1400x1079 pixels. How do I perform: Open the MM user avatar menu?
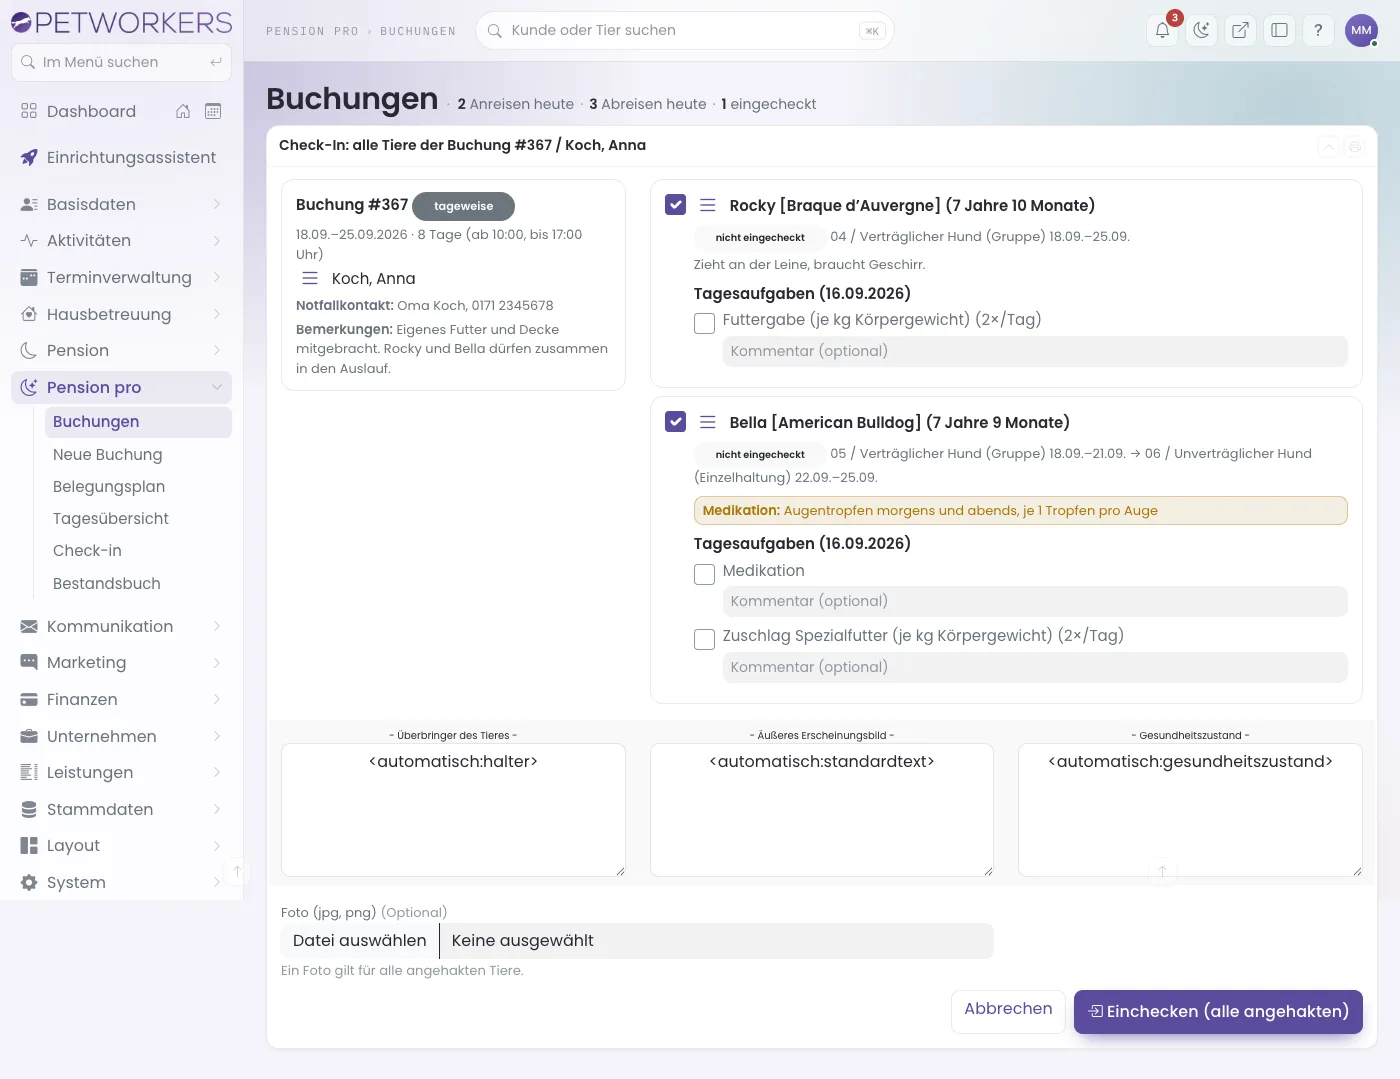click(x=1362, y=30)
